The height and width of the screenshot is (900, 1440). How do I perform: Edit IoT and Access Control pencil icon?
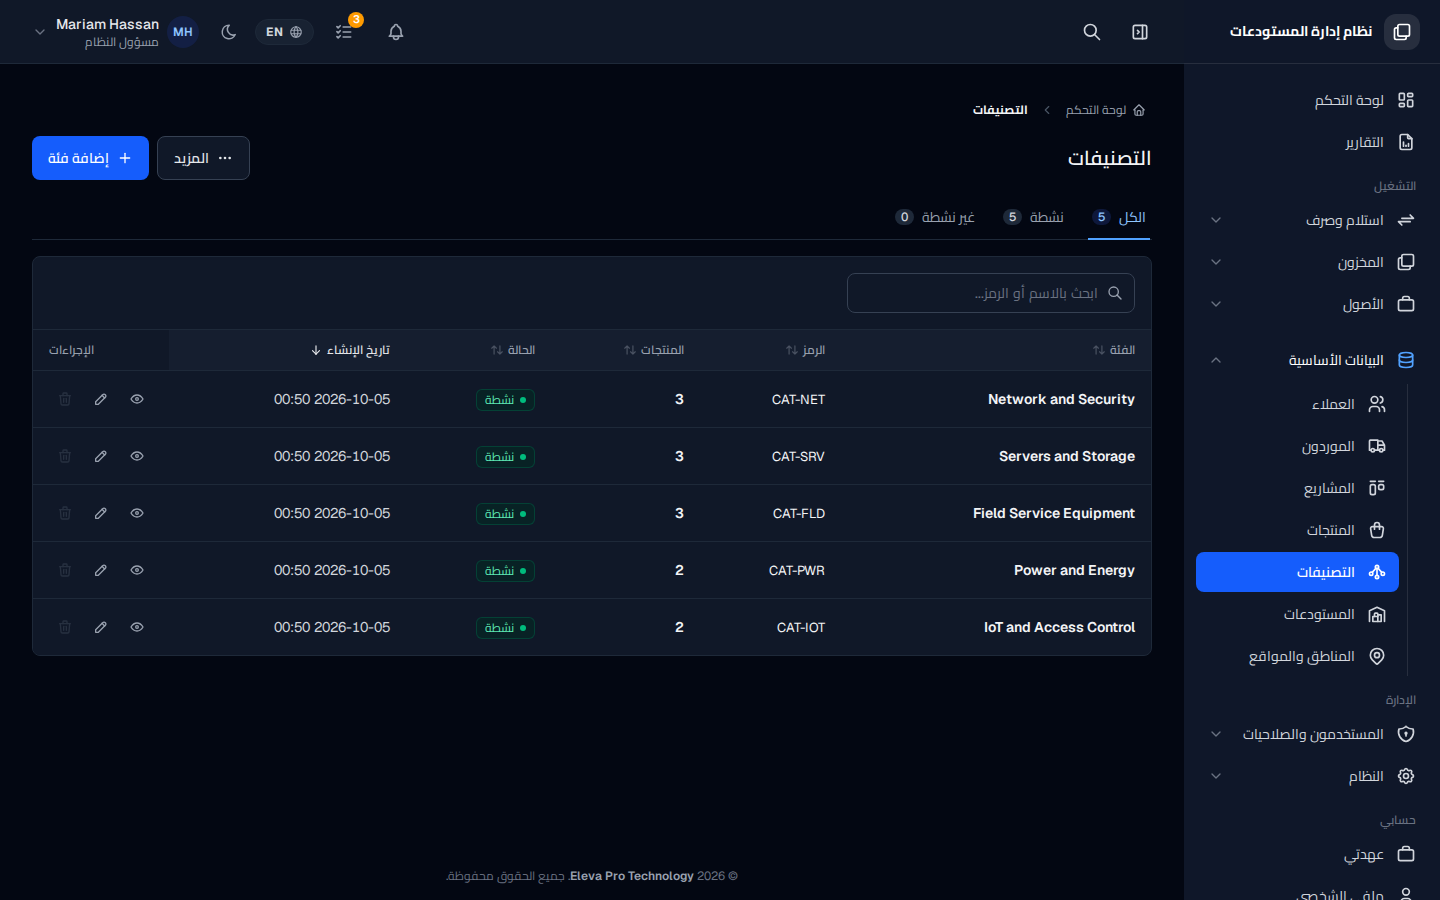point(101,627)
